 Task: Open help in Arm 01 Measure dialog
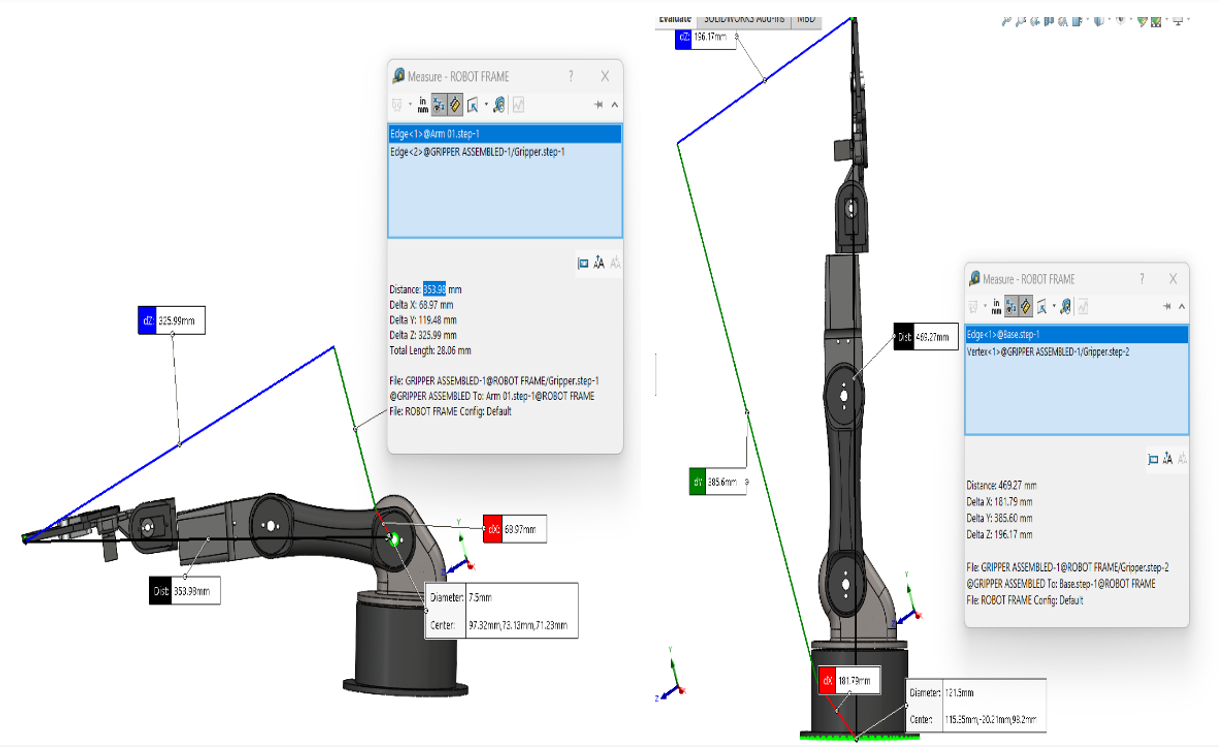pos(571,76)
